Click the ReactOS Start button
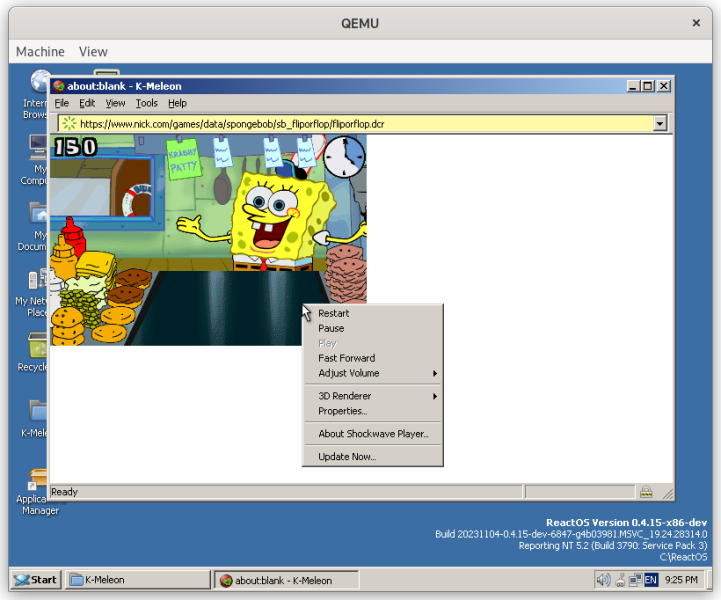 pos(35,580)
